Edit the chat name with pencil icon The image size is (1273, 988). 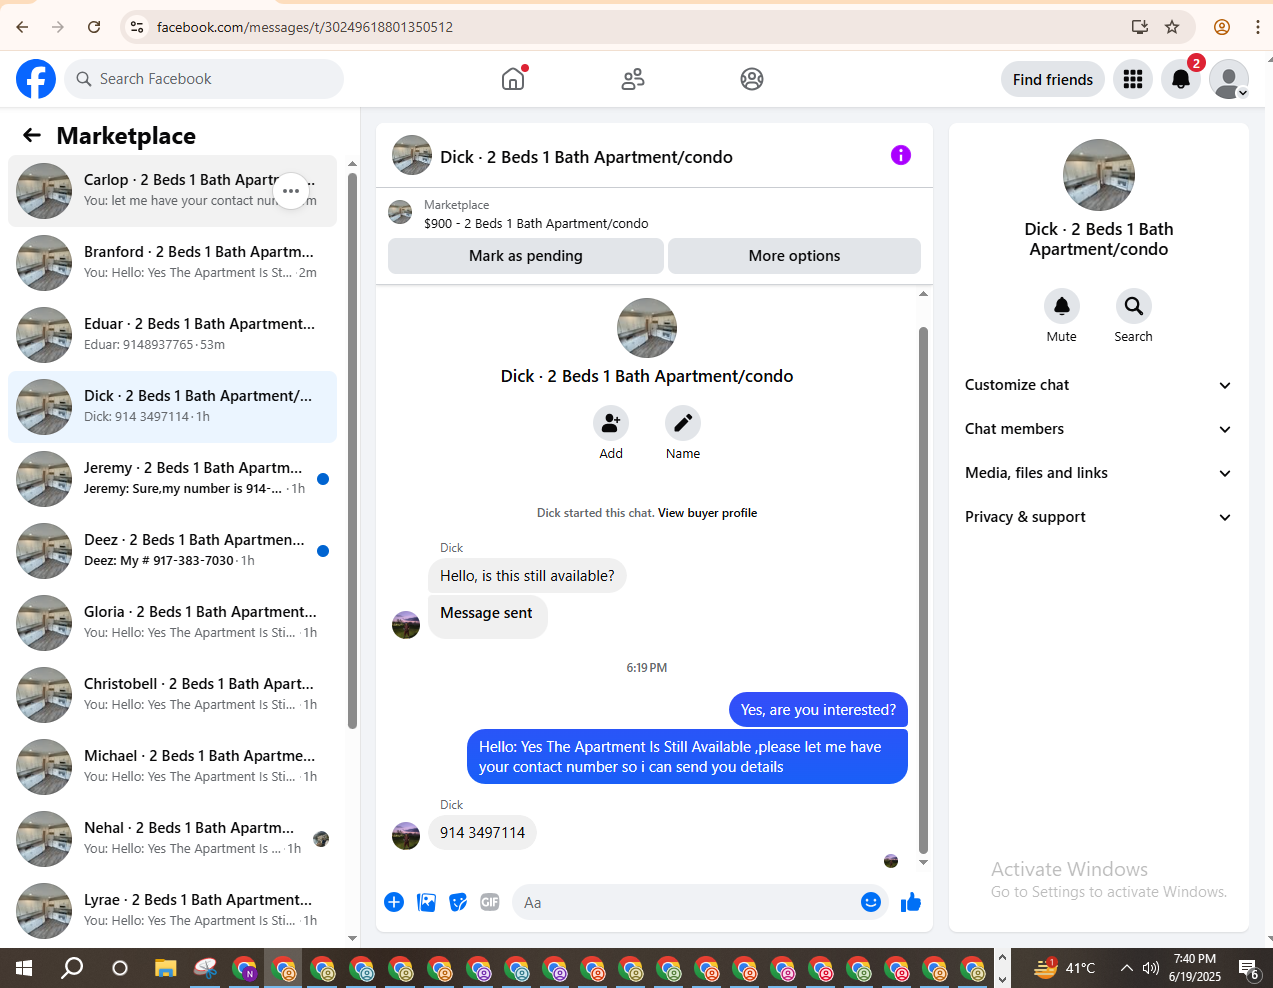[683, 424]
